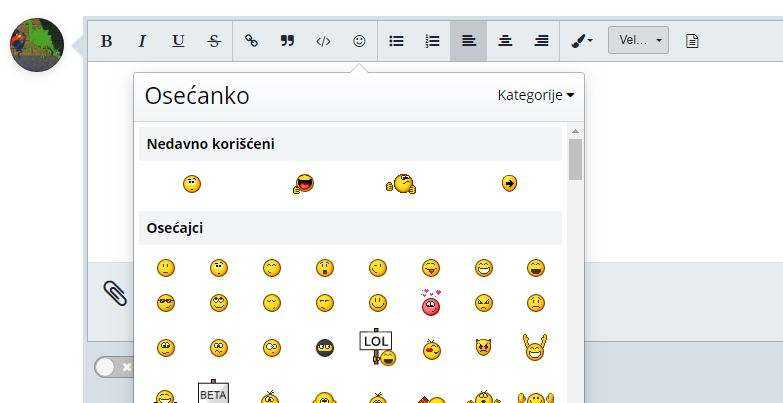Click the user avatar picture
The width and height of the screenshot is (783, 403).
tap(37, 45)
